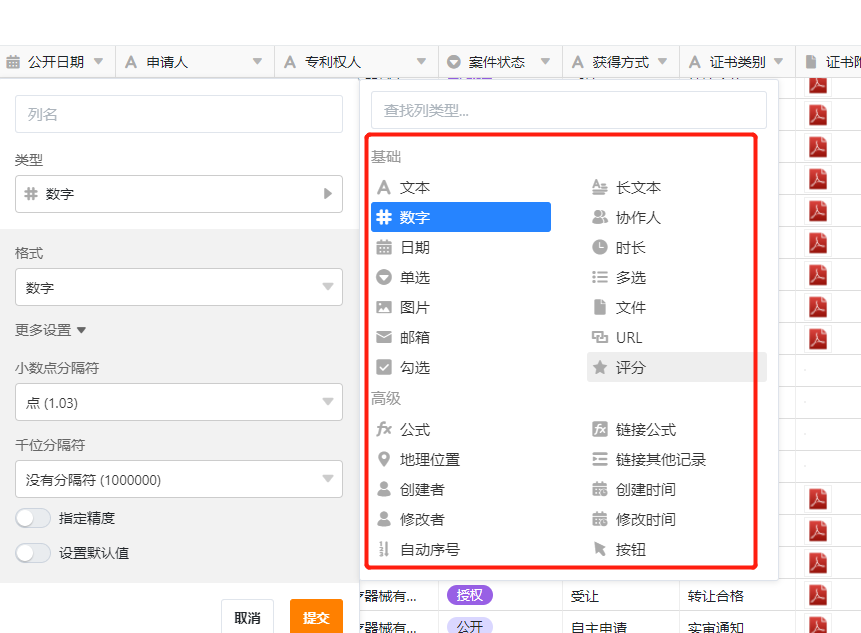Viewport: 861px width, 633px height.
Task: Choose the 勾选 checkbox column type
Action: tap(414, 368)
